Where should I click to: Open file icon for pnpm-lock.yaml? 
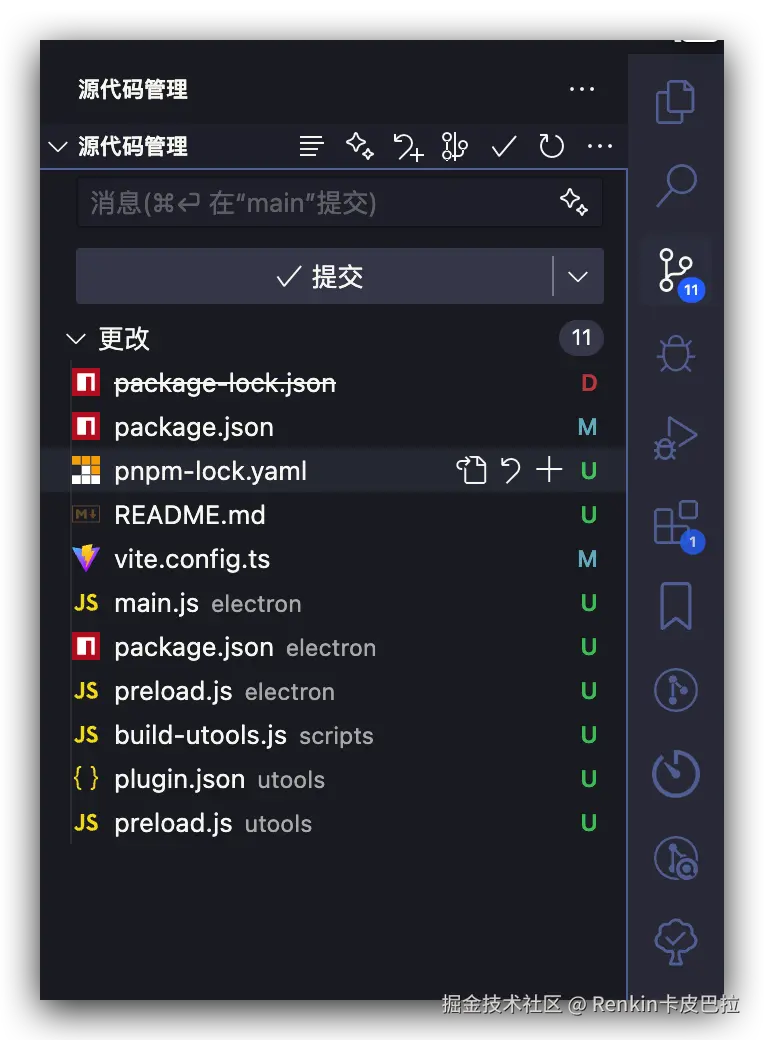point(472,471)
